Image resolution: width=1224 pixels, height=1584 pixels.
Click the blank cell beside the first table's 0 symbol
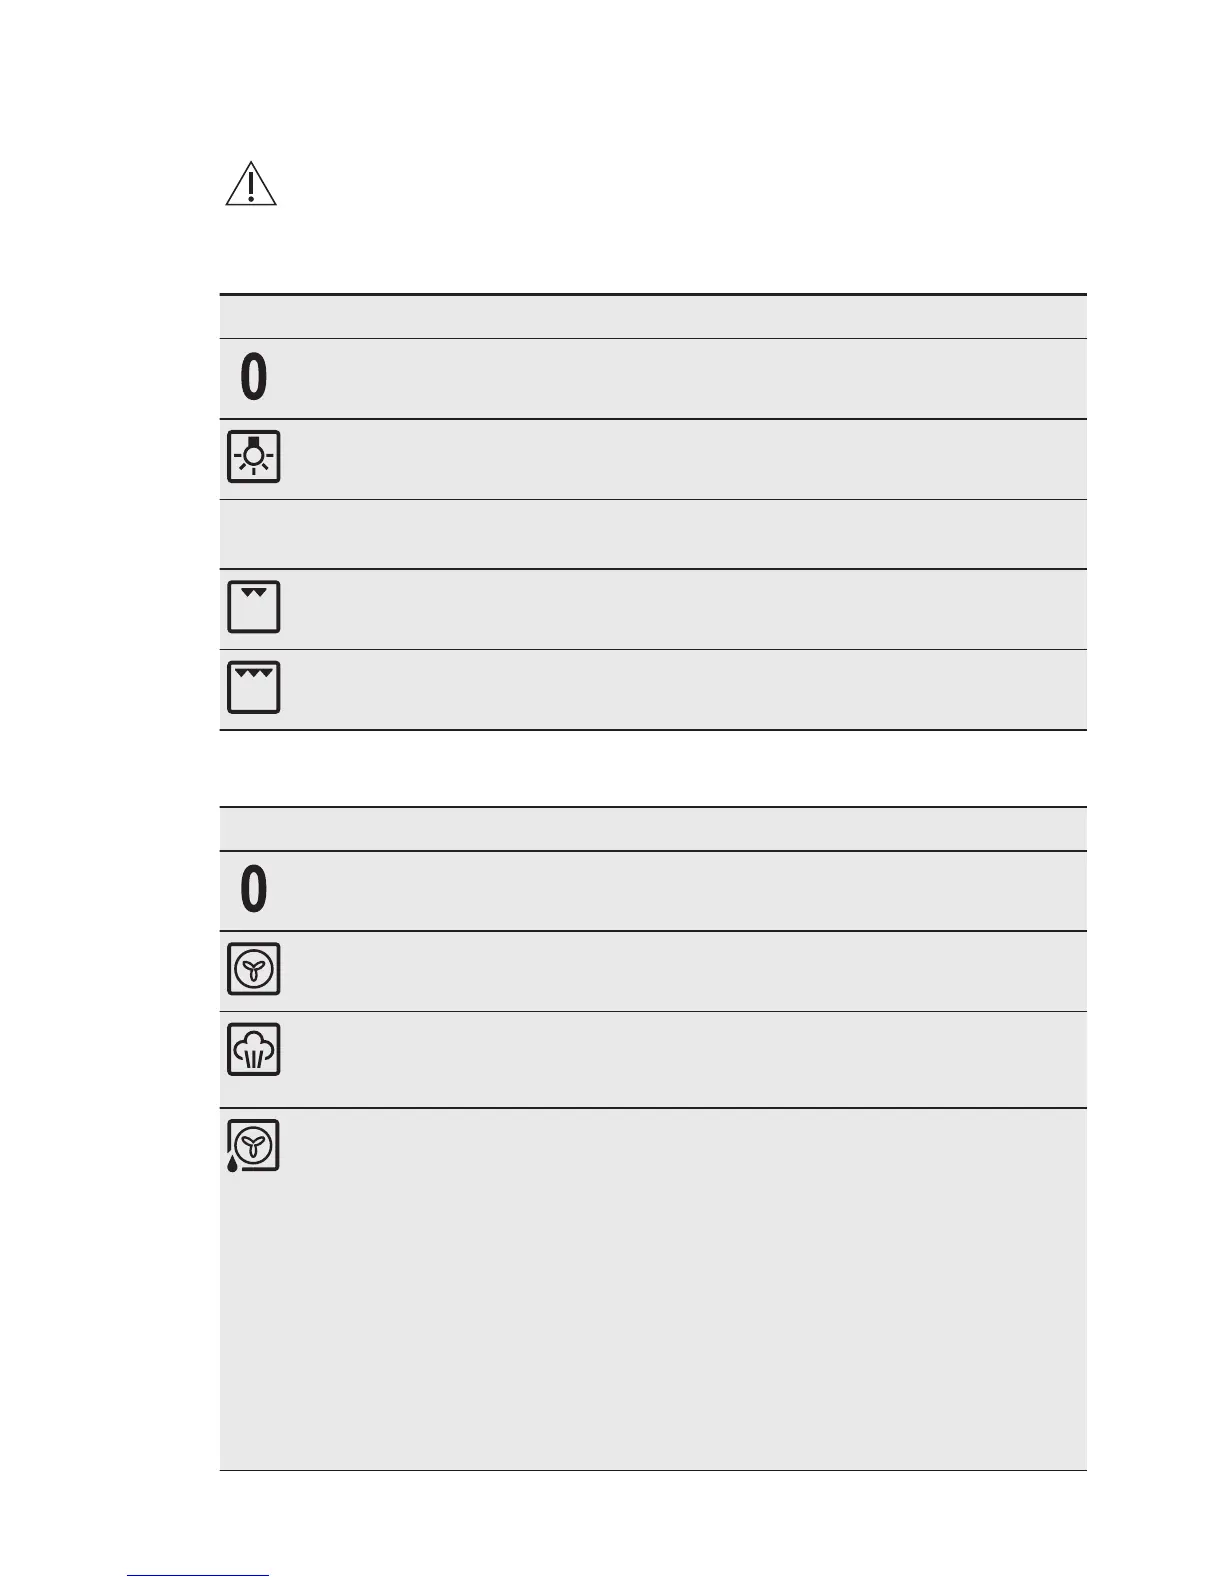tap(688, 378)
